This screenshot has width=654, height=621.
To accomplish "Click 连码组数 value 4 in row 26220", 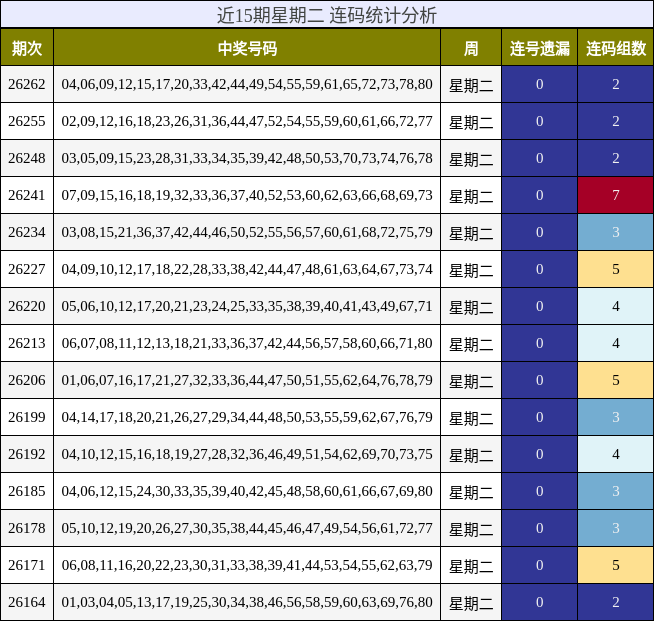I will [x=616, y=306].
